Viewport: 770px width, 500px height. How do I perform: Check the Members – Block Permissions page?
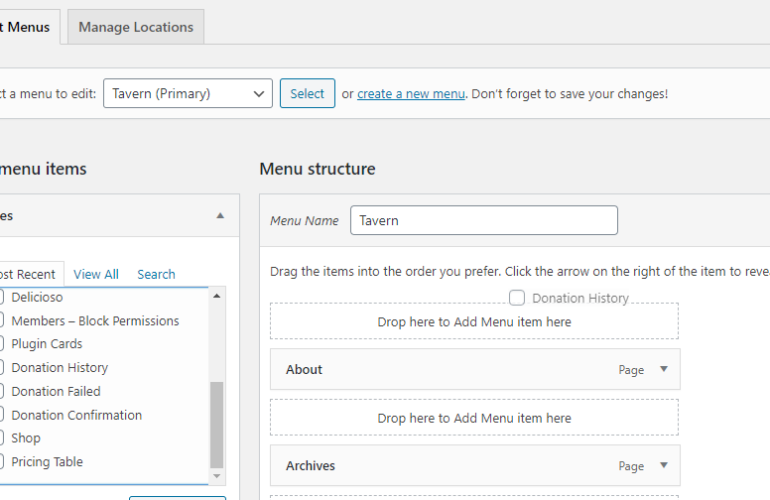click(x=2, y=321)
